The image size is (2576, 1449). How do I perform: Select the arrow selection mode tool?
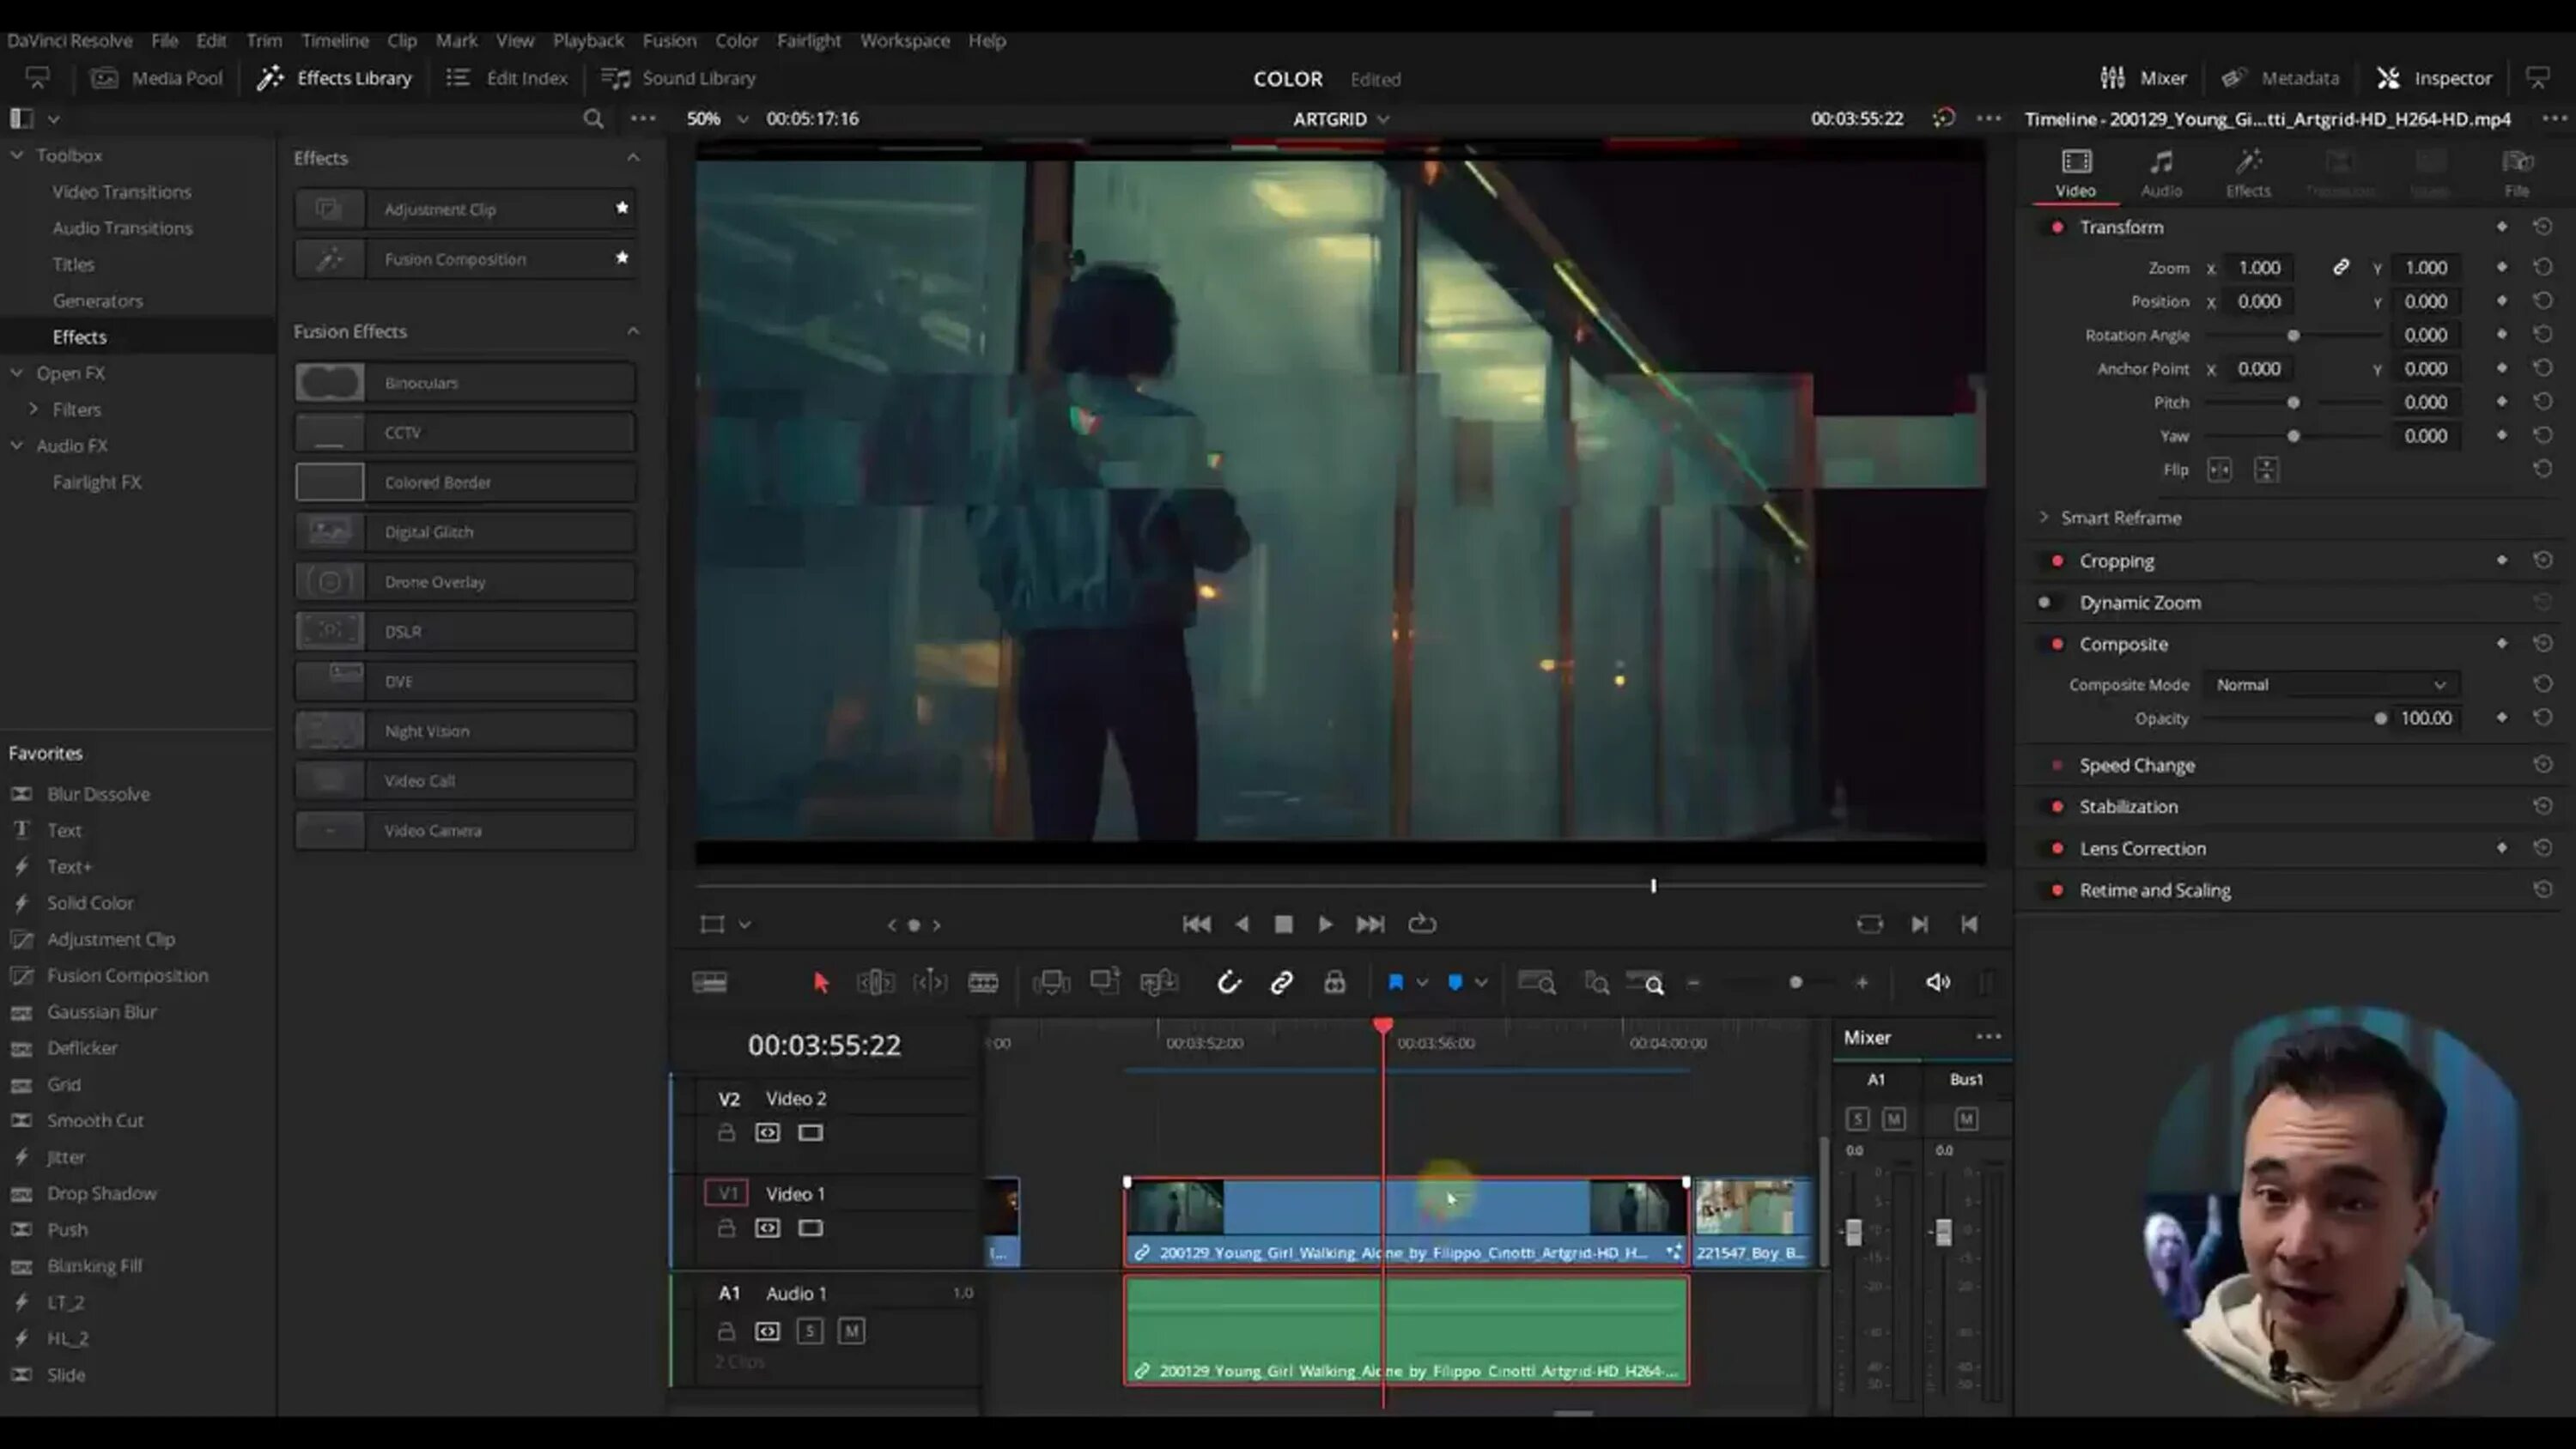pos(821,982)
